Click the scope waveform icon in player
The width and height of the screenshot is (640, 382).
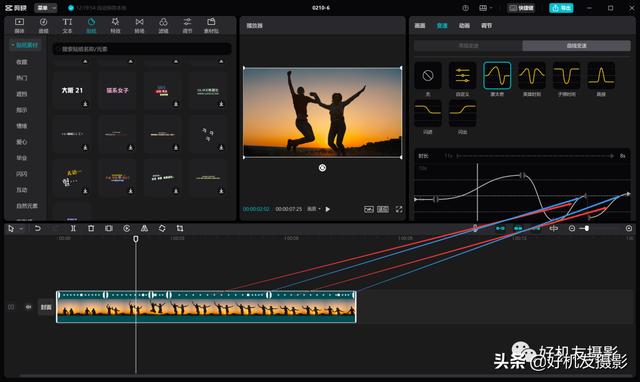pyautogui.click(x=369, y=209)
